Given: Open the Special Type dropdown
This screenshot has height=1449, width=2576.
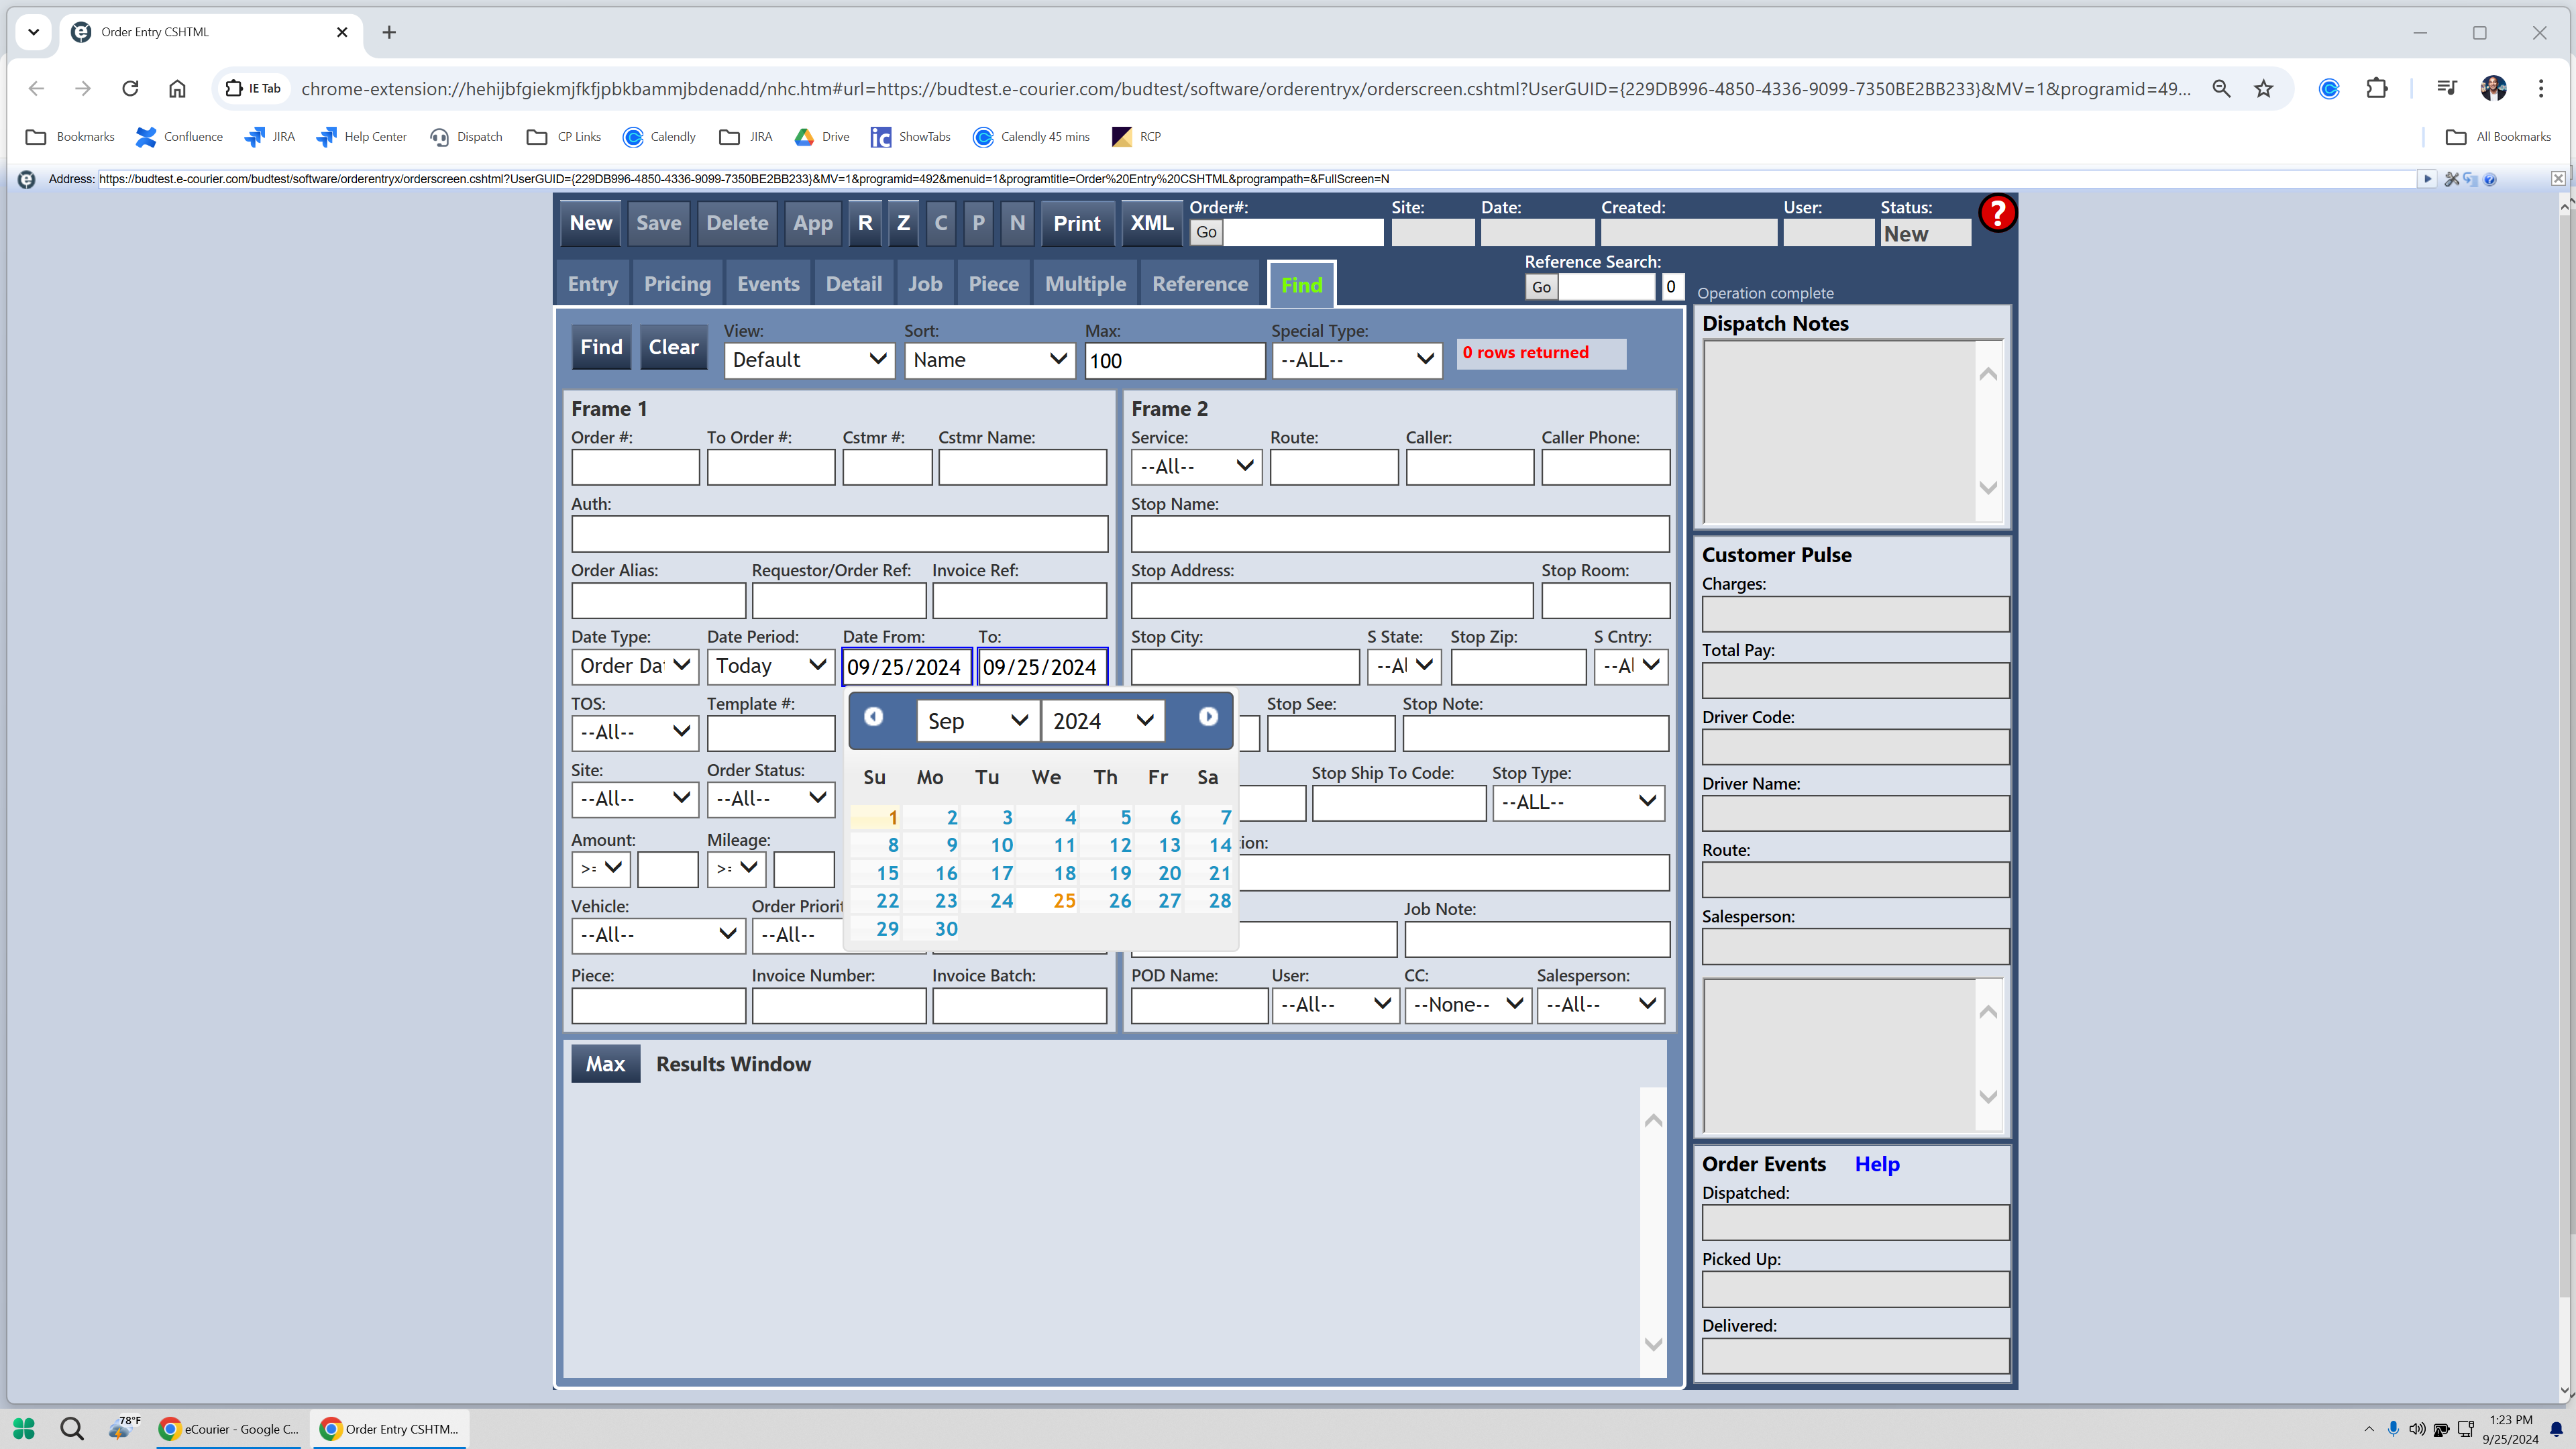Looking at the screenshot, I should 1356,360.
